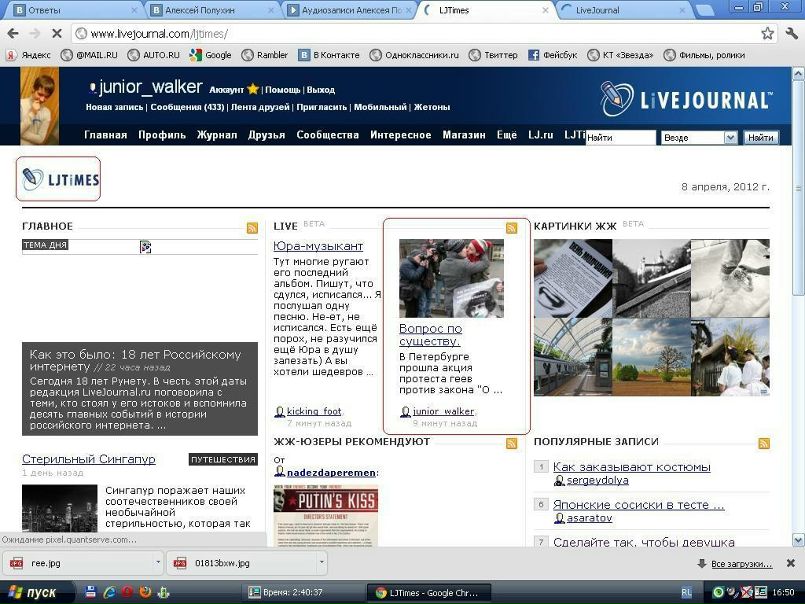
Task: Click the bookmark star in the address bar
Action: (x=767, y=33)
